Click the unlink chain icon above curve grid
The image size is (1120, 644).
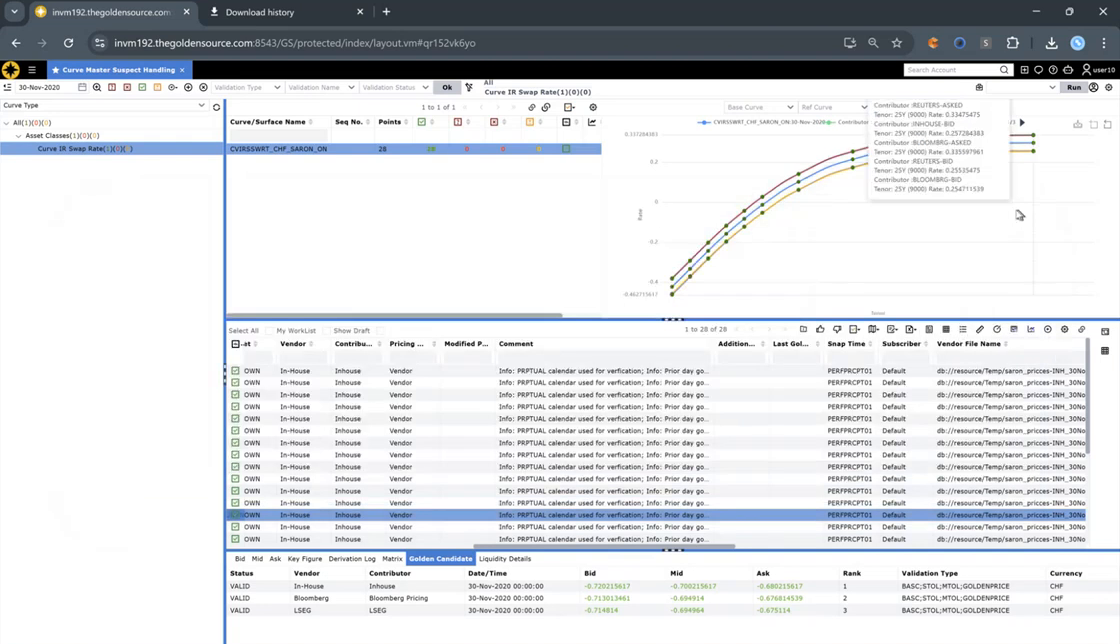[546, 107]
